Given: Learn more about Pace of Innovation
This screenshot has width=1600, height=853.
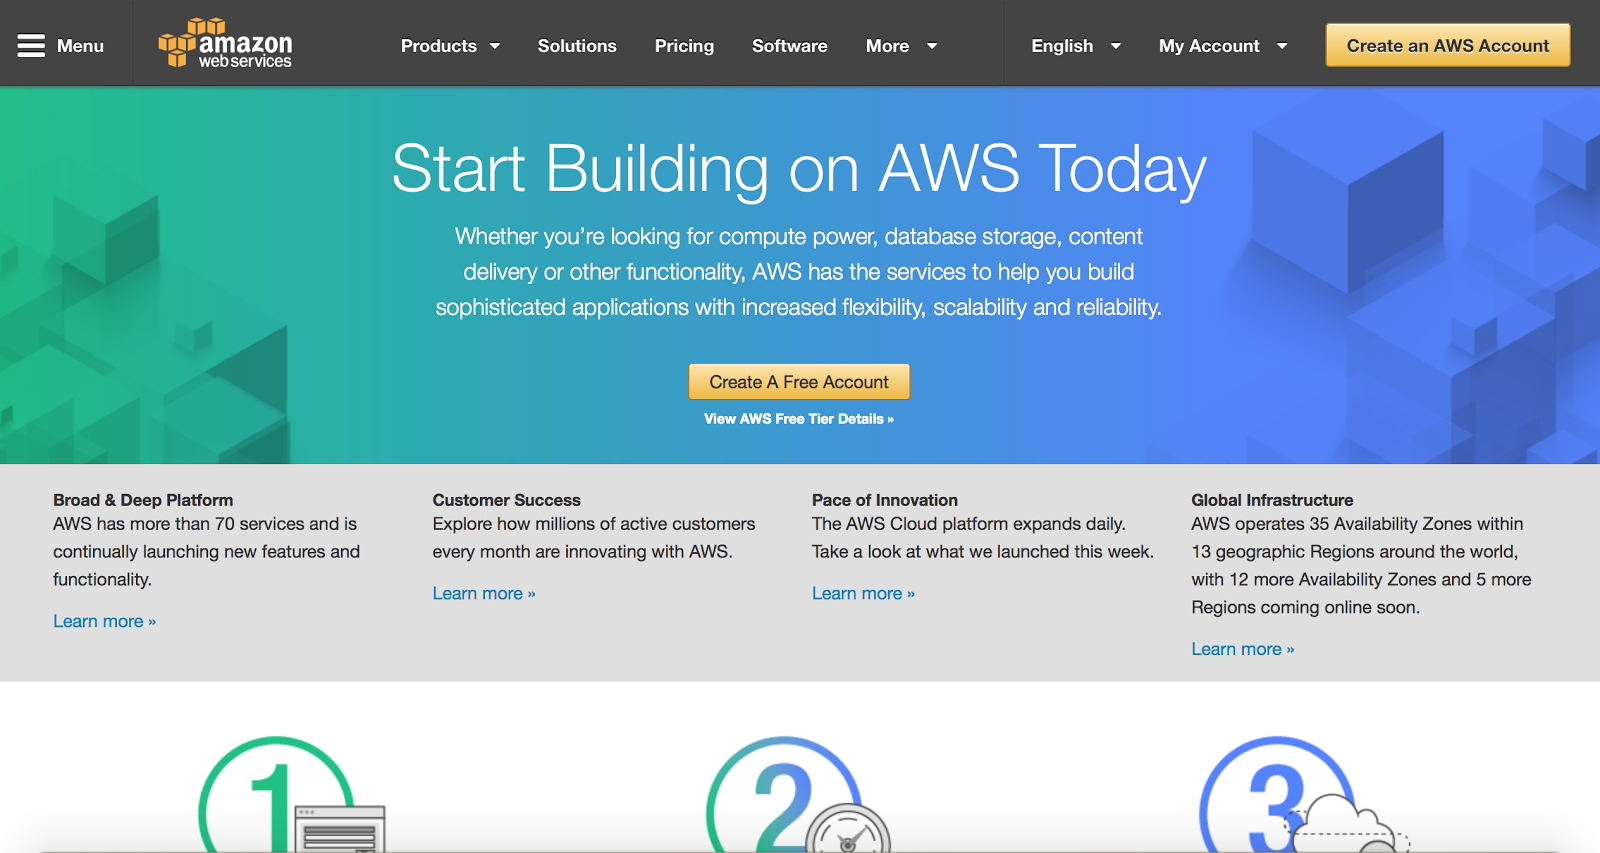Looking at the screenshot, I should 863,593.
